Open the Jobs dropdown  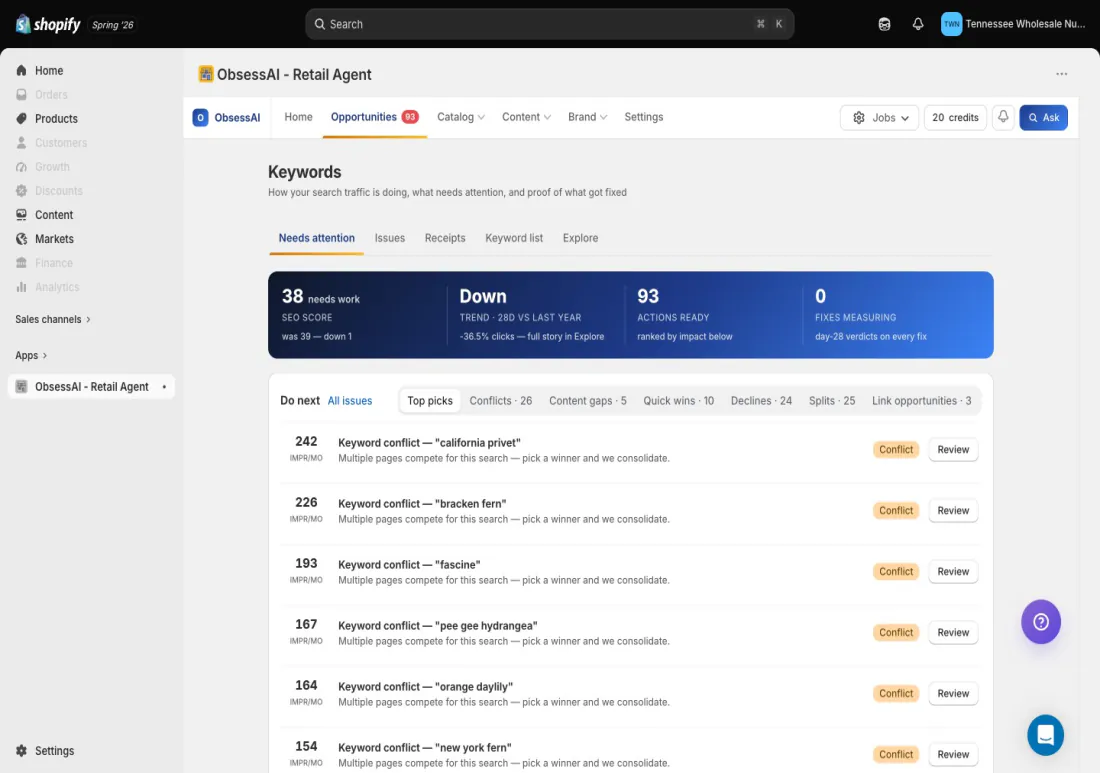click(x=880, y=117)
